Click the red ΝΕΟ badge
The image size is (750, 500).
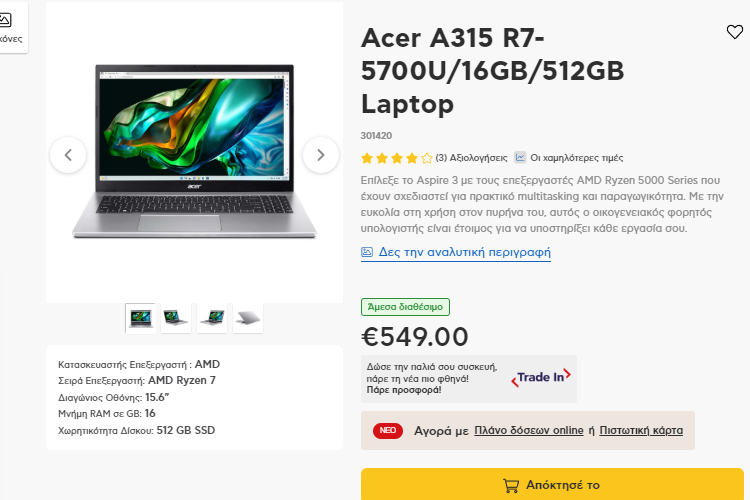click(388, 431)
